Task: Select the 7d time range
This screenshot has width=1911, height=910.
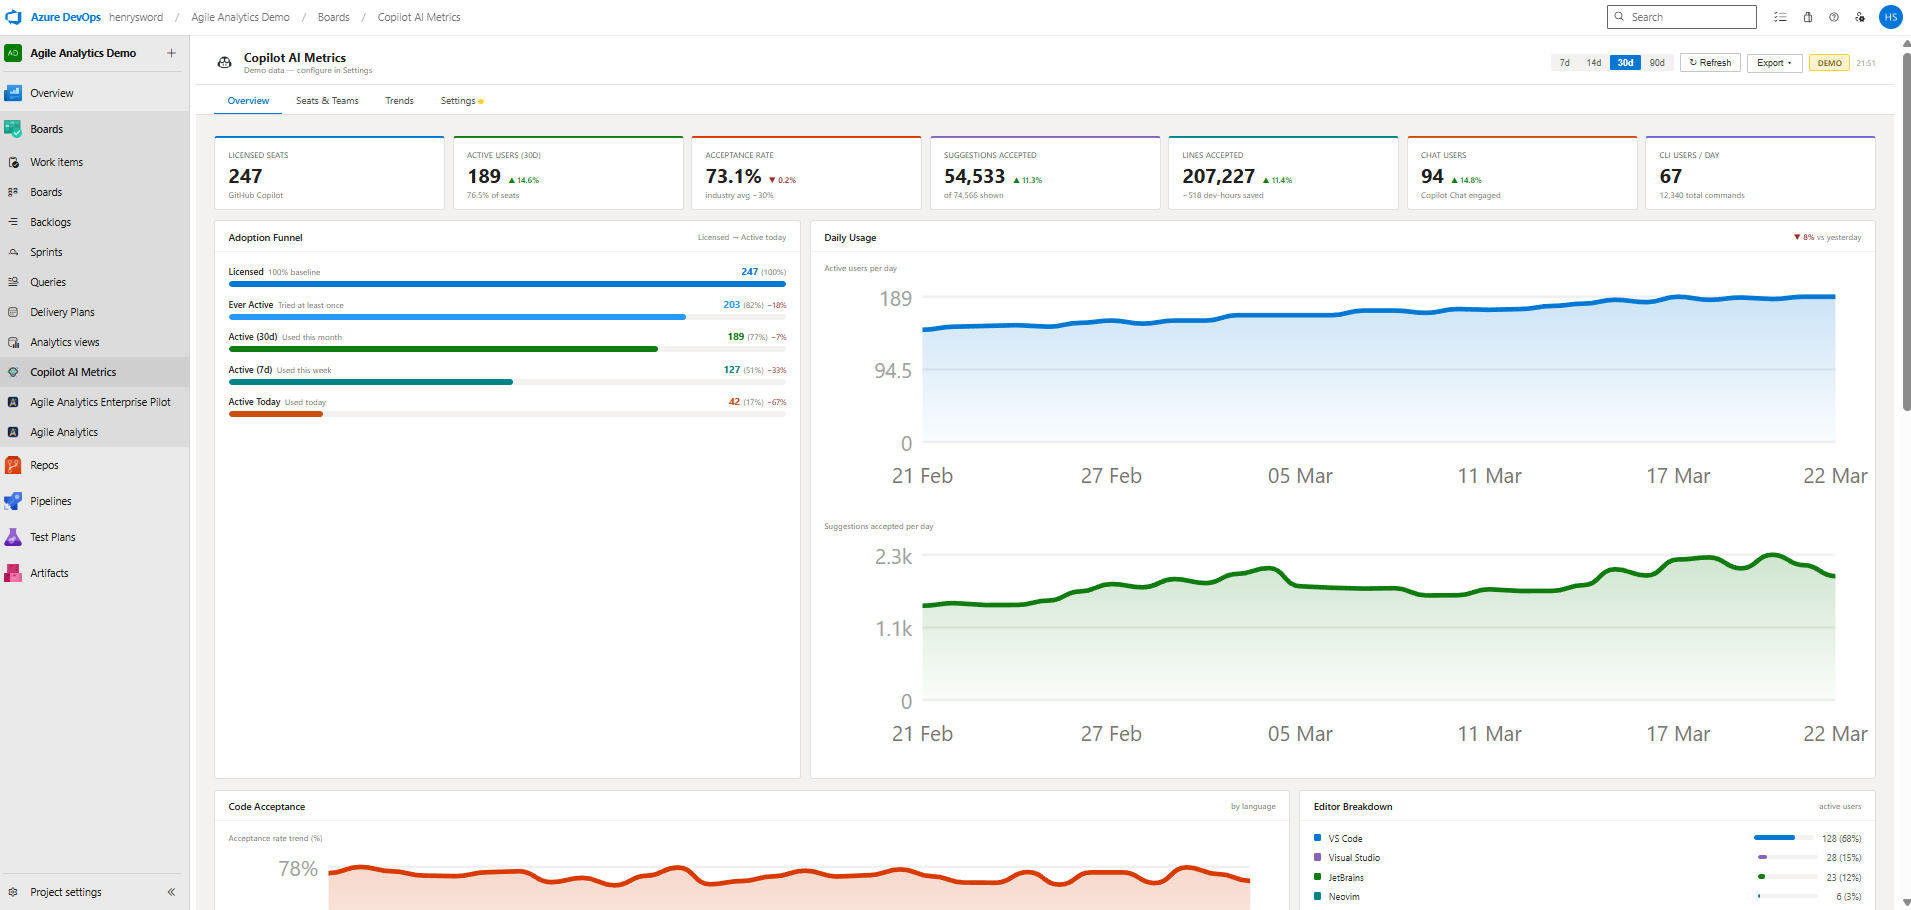Action: [x=1564, y=62]
